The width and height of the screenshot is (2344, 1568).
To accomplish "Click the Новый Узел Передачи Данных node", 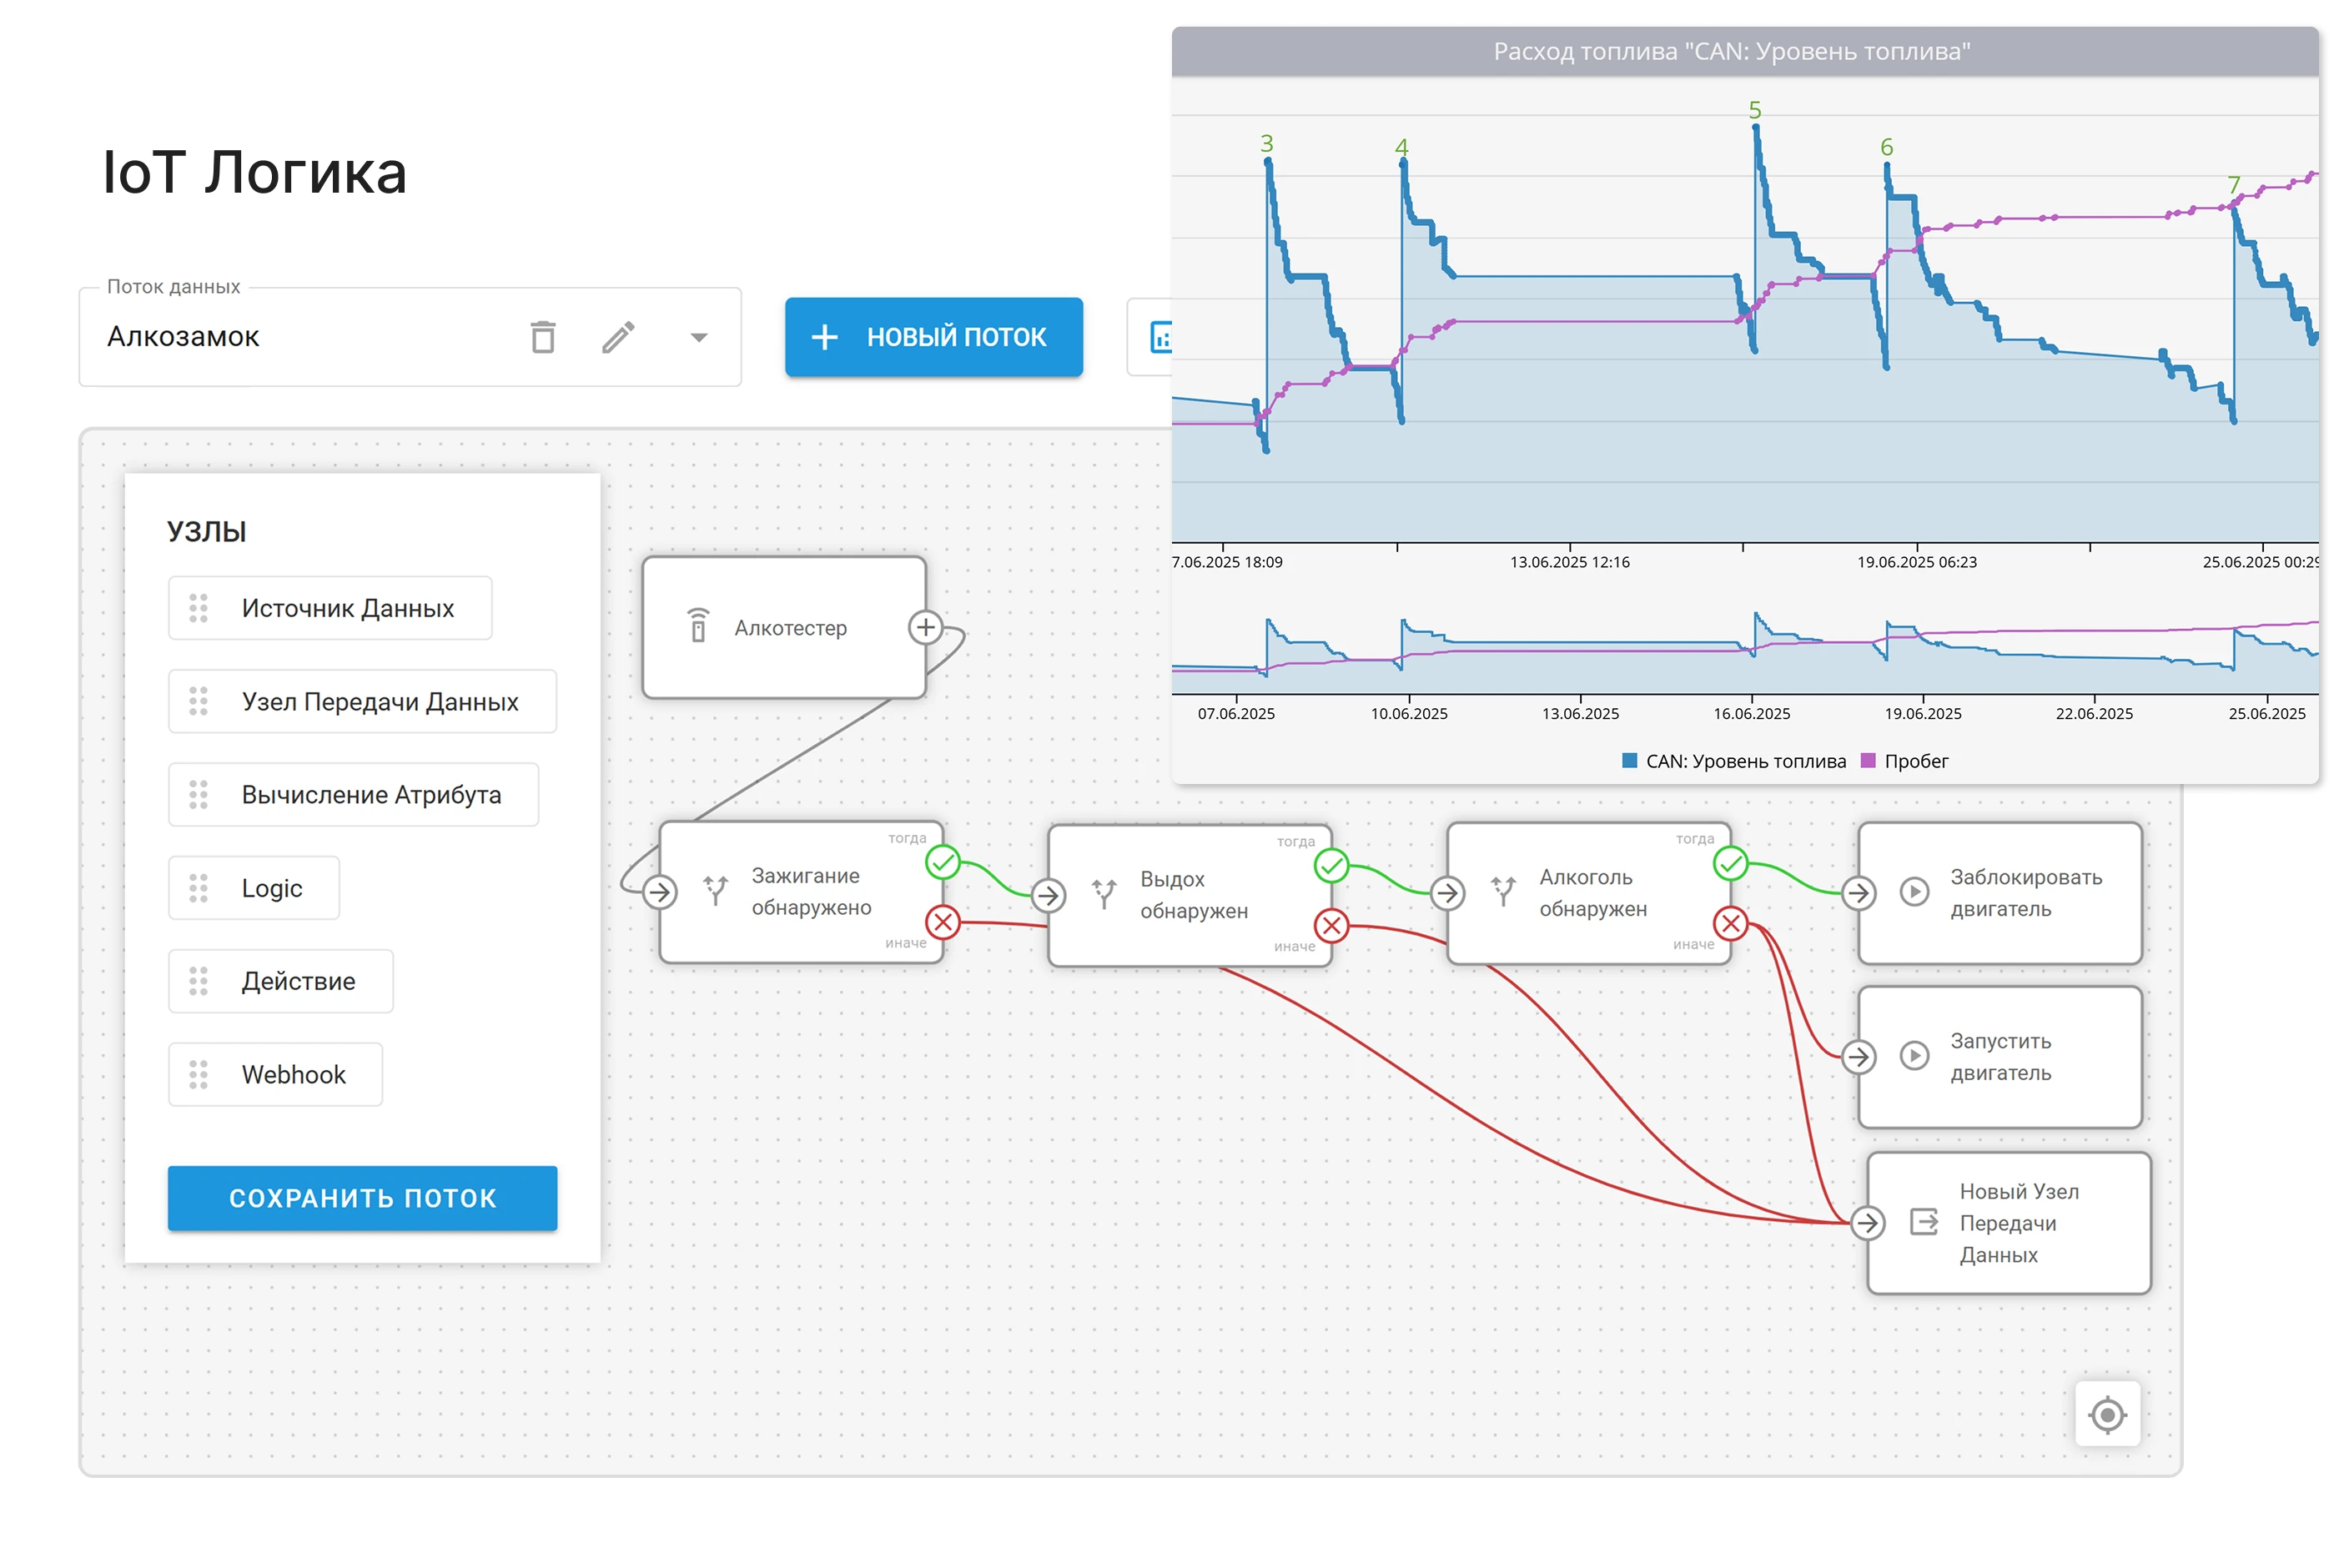I will (2008, 1223).
